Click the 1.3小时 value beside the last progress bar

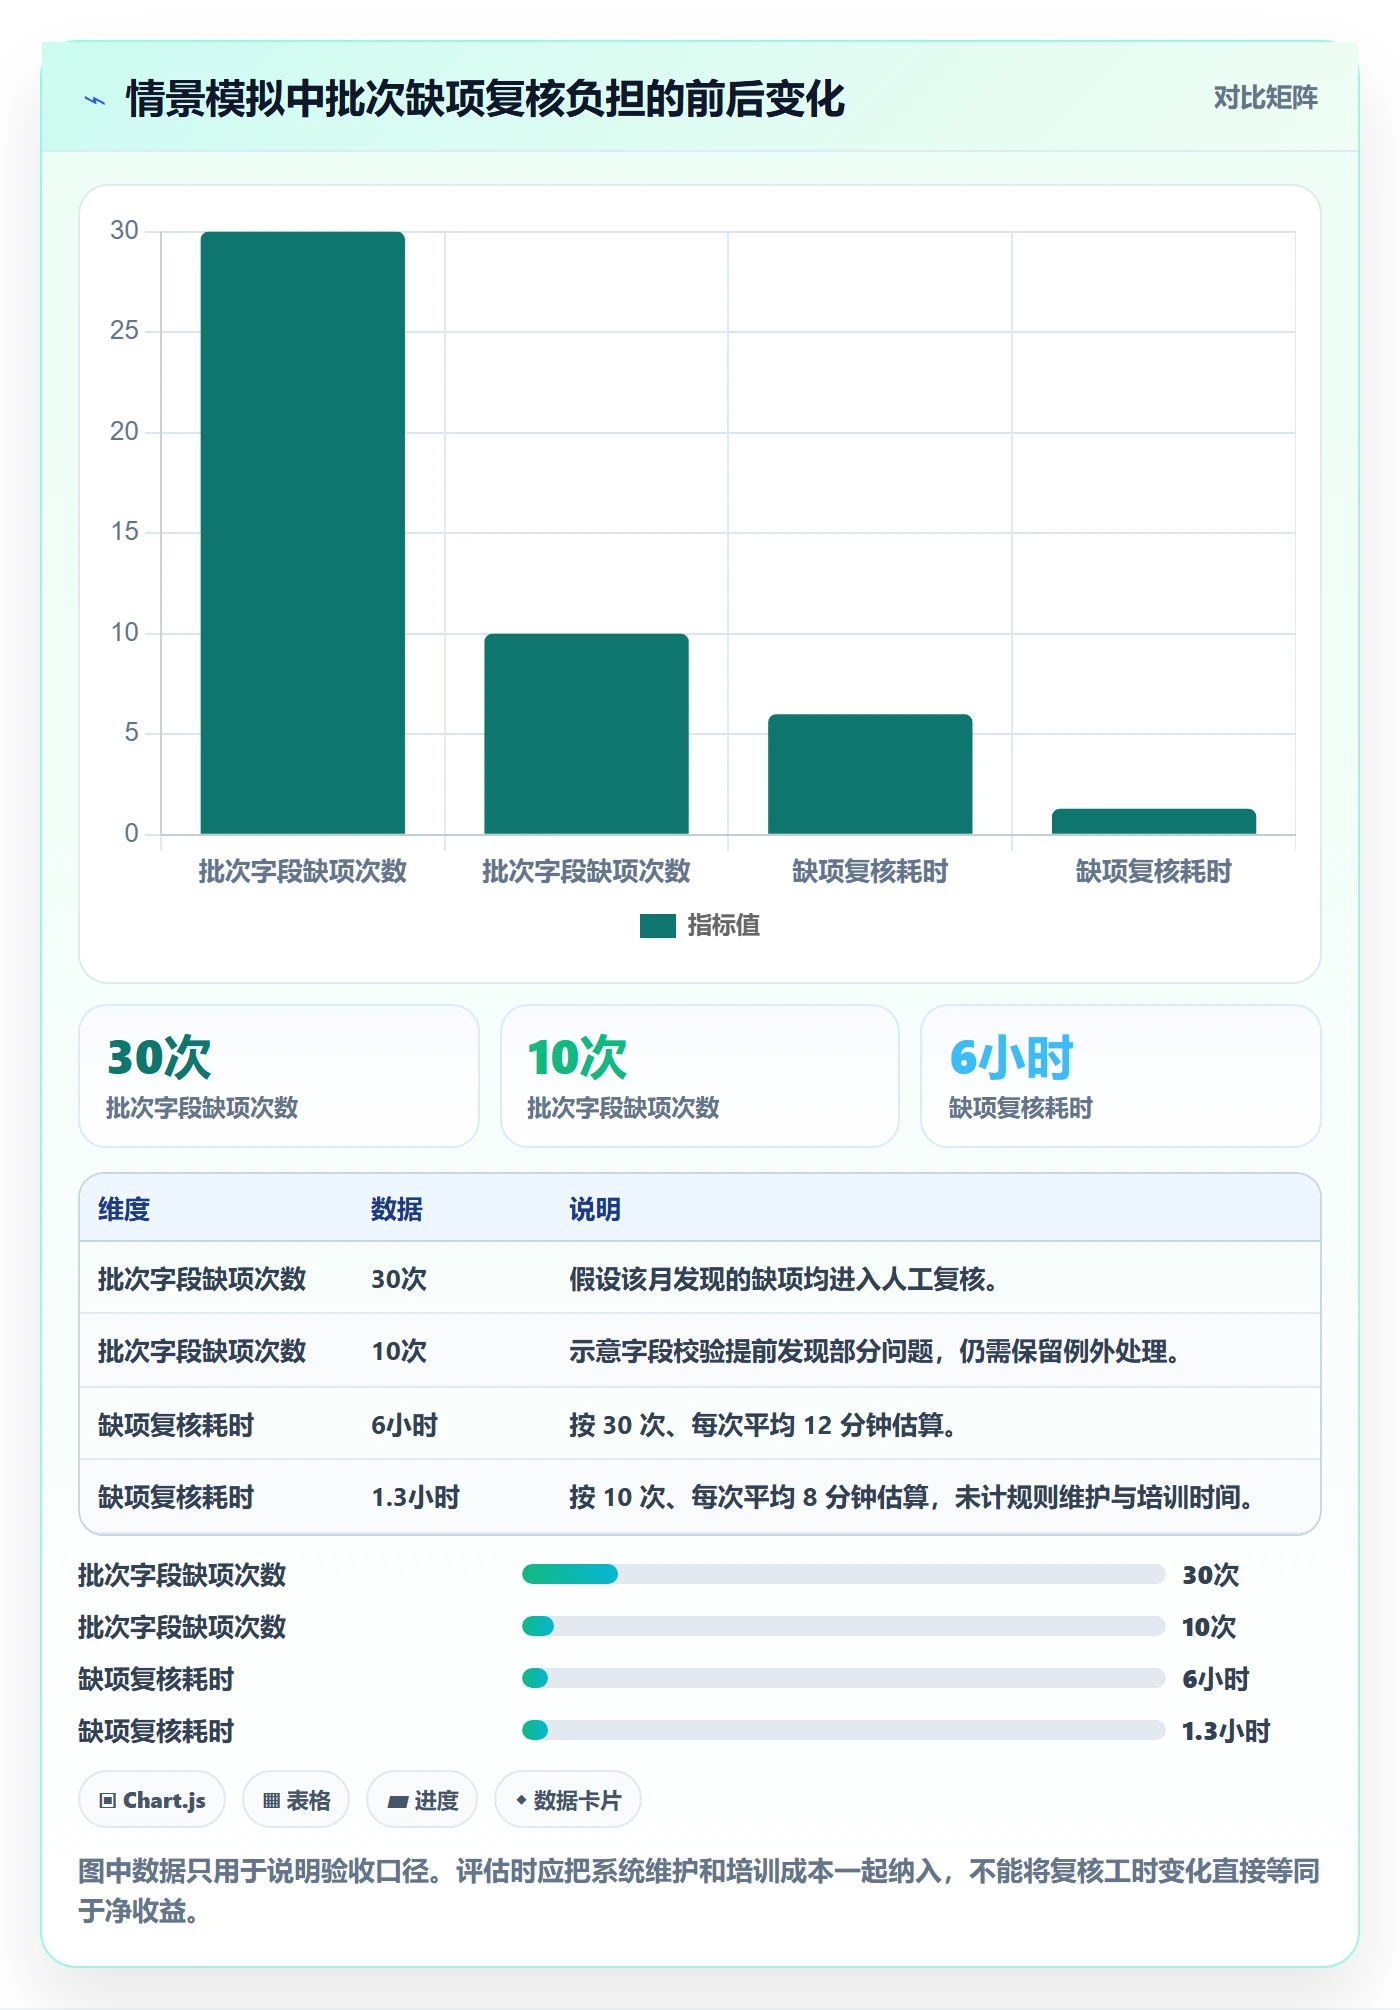coord(1226,1731)
